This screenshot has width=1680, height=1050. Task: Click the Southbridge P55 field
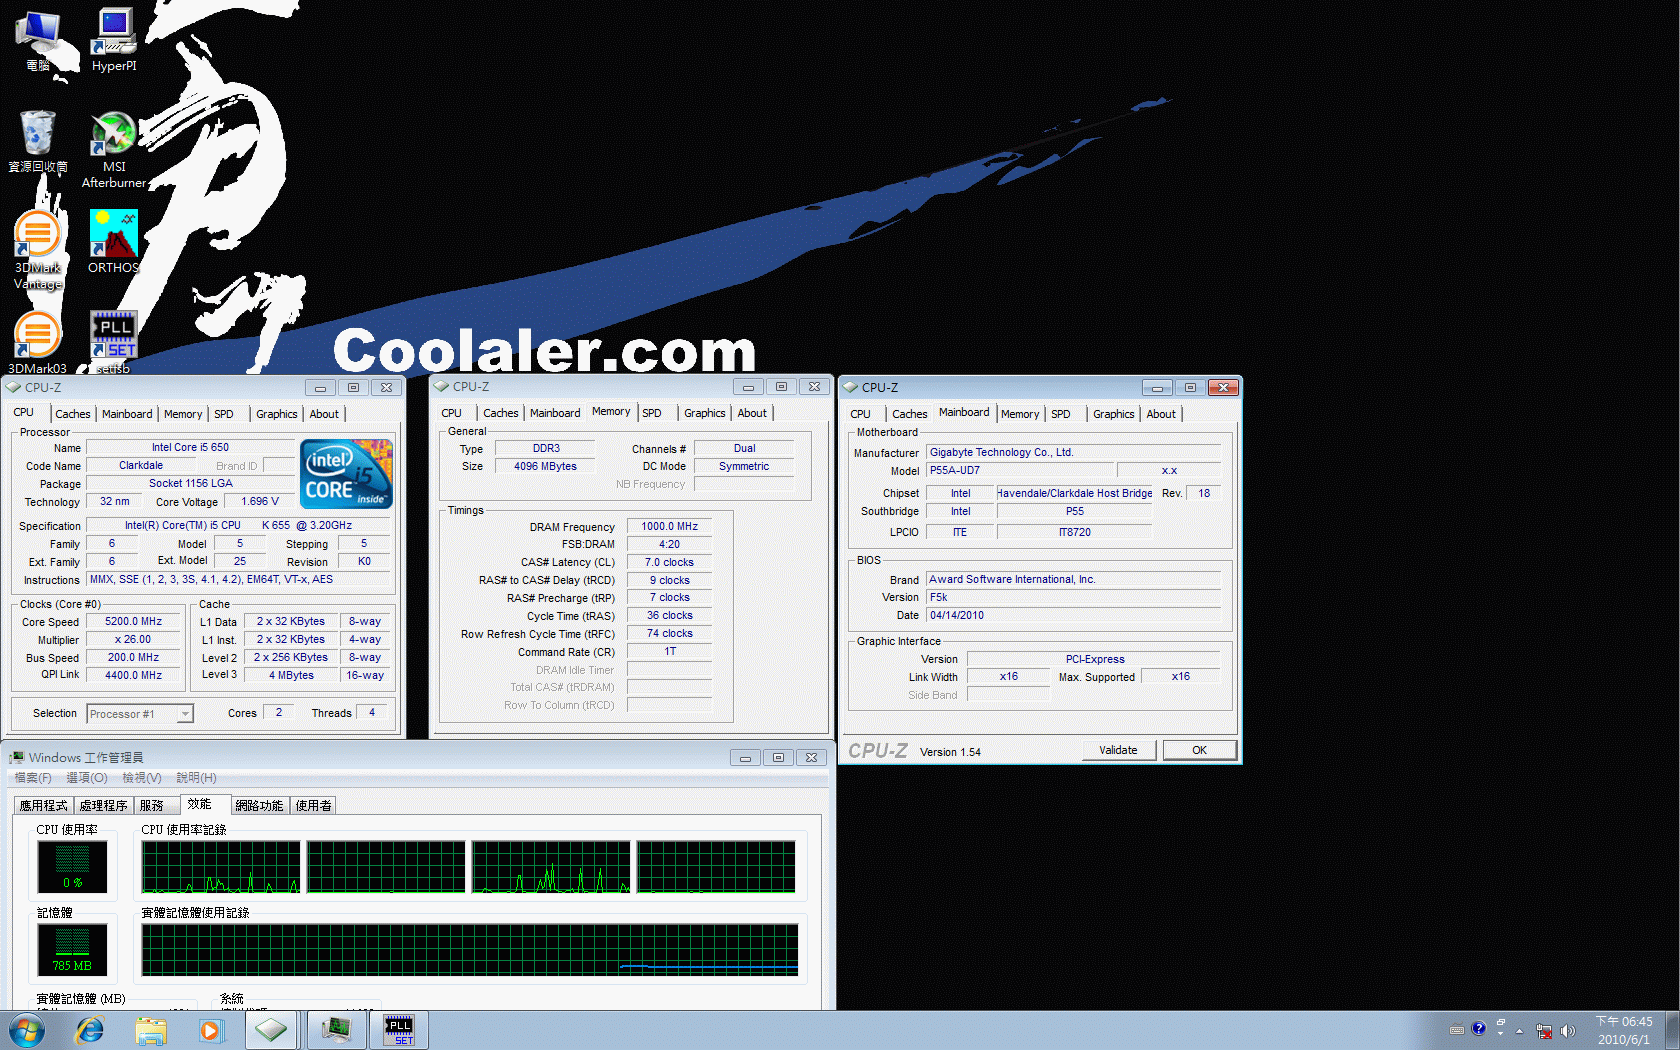(1074, 512)
